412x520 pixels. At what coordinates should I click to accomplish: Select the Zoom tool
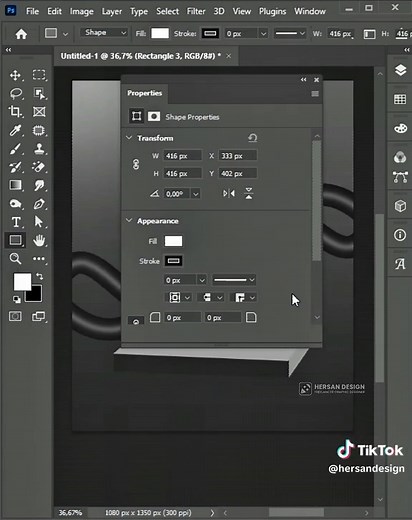[x=15, y=259]
